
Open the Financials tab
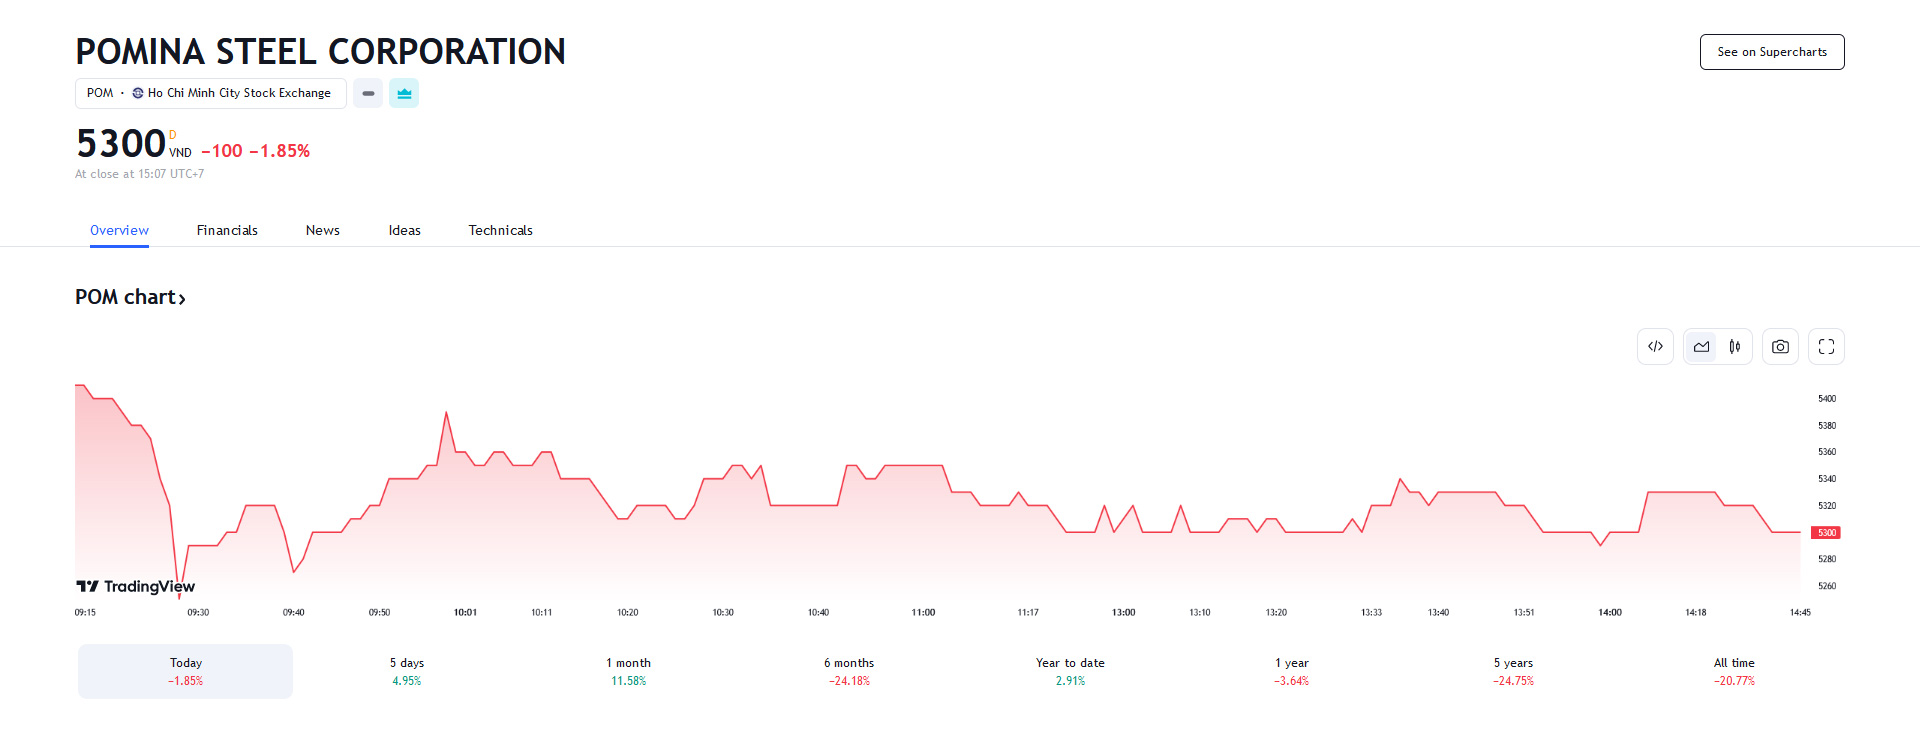(x=227, y=230)
